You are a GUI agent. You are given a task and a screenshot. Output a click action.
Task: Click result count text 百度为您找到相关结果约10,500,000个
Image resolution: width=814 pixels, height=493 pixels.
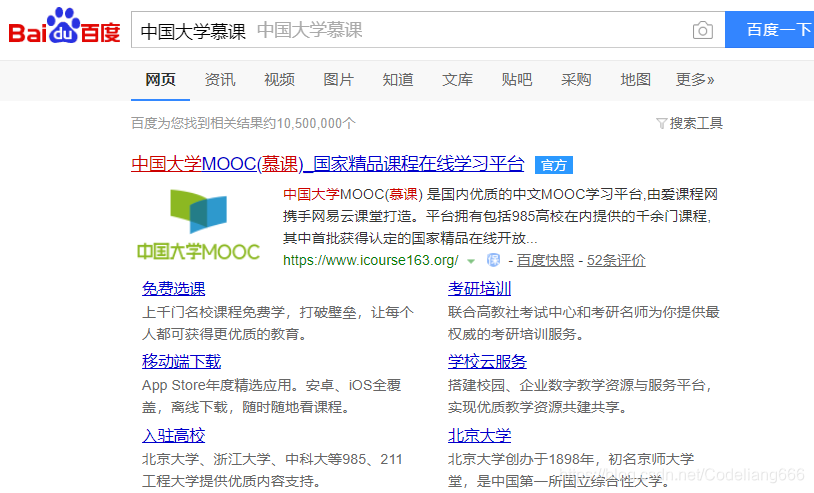click(x=243, y=124)
